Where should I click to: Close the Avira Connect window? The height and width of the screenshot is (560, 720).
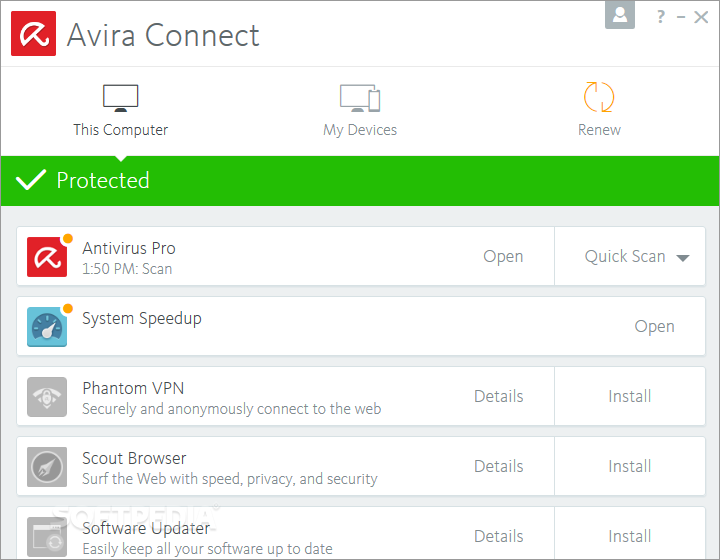tap(701, 17)
